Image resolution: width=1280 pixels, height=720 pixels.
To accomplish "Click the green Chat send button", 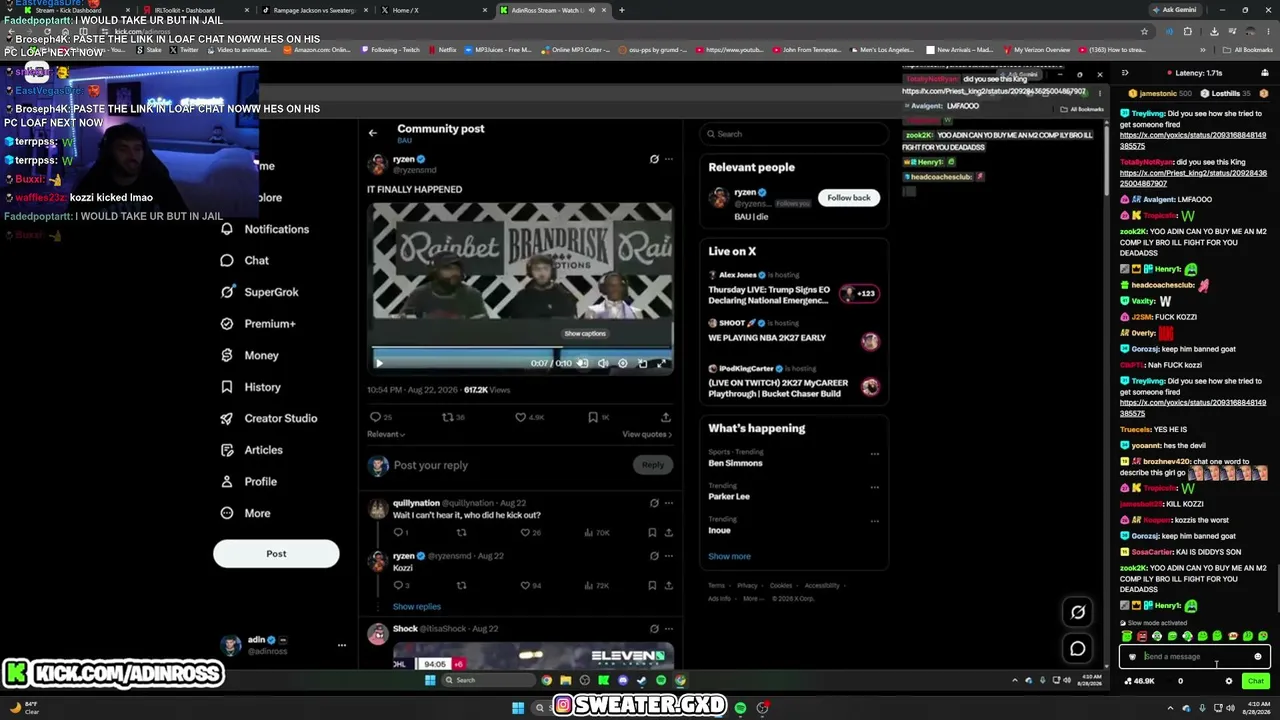I will point(1256,681).
